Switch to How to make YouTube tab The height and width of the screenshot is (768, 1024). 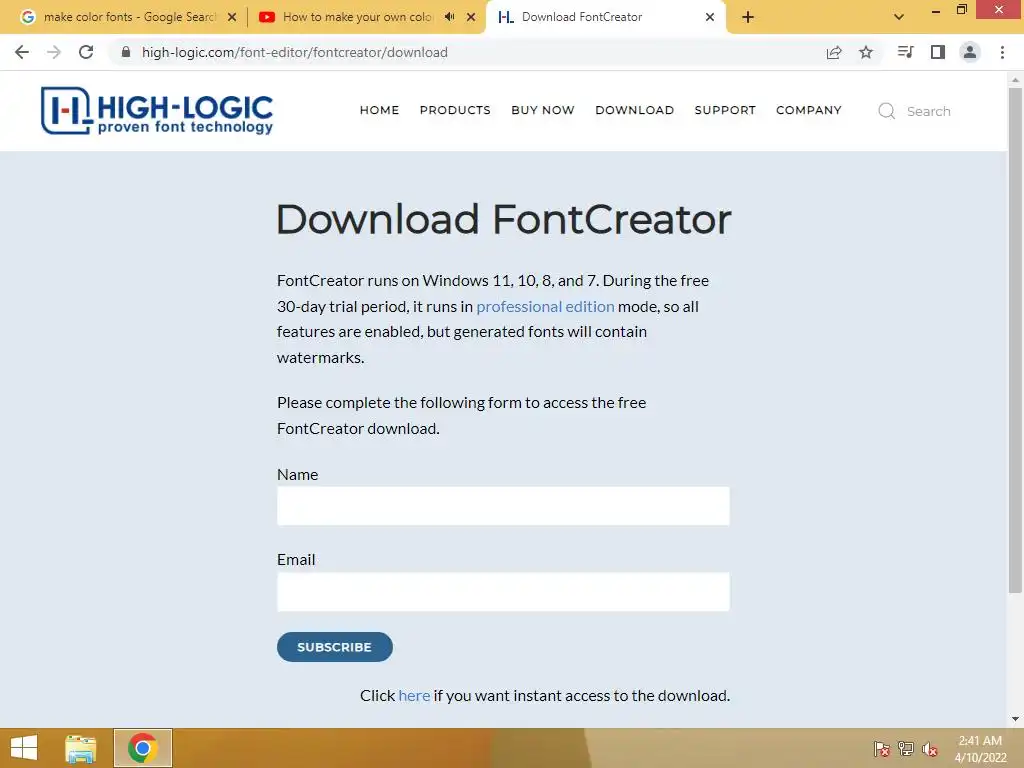pyautogui.click(x=357, y=17)
